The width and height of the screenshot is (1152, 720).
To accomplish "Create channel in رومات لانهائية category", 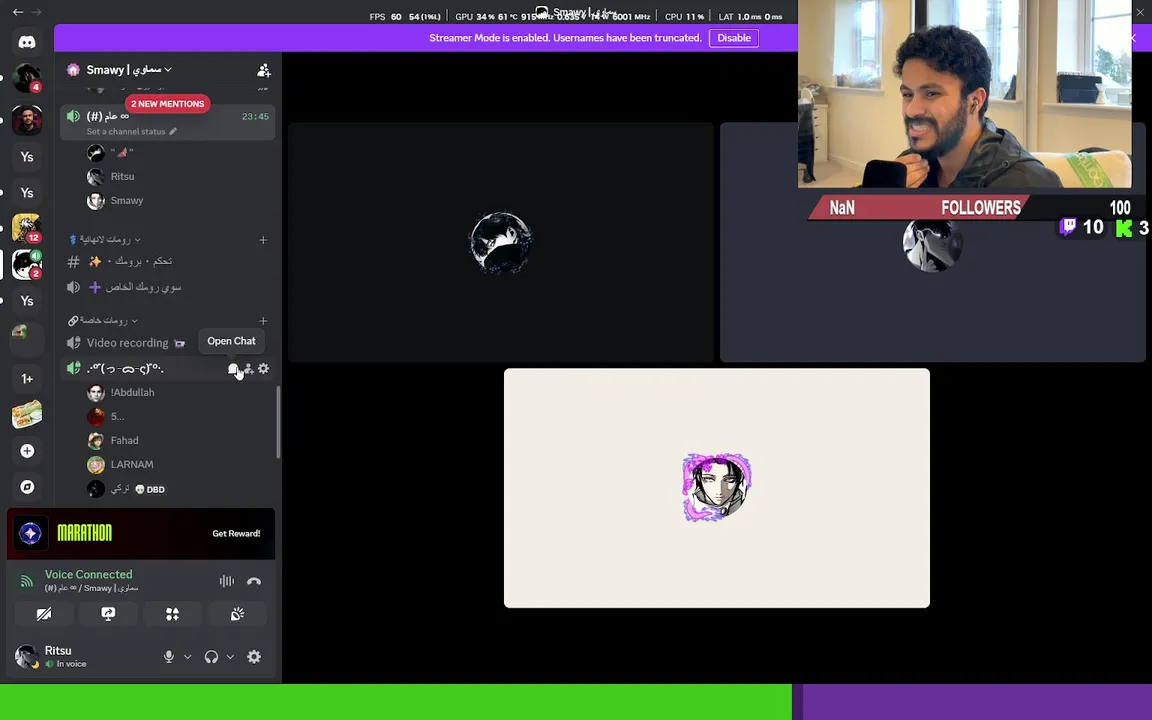I will (263, 240).
